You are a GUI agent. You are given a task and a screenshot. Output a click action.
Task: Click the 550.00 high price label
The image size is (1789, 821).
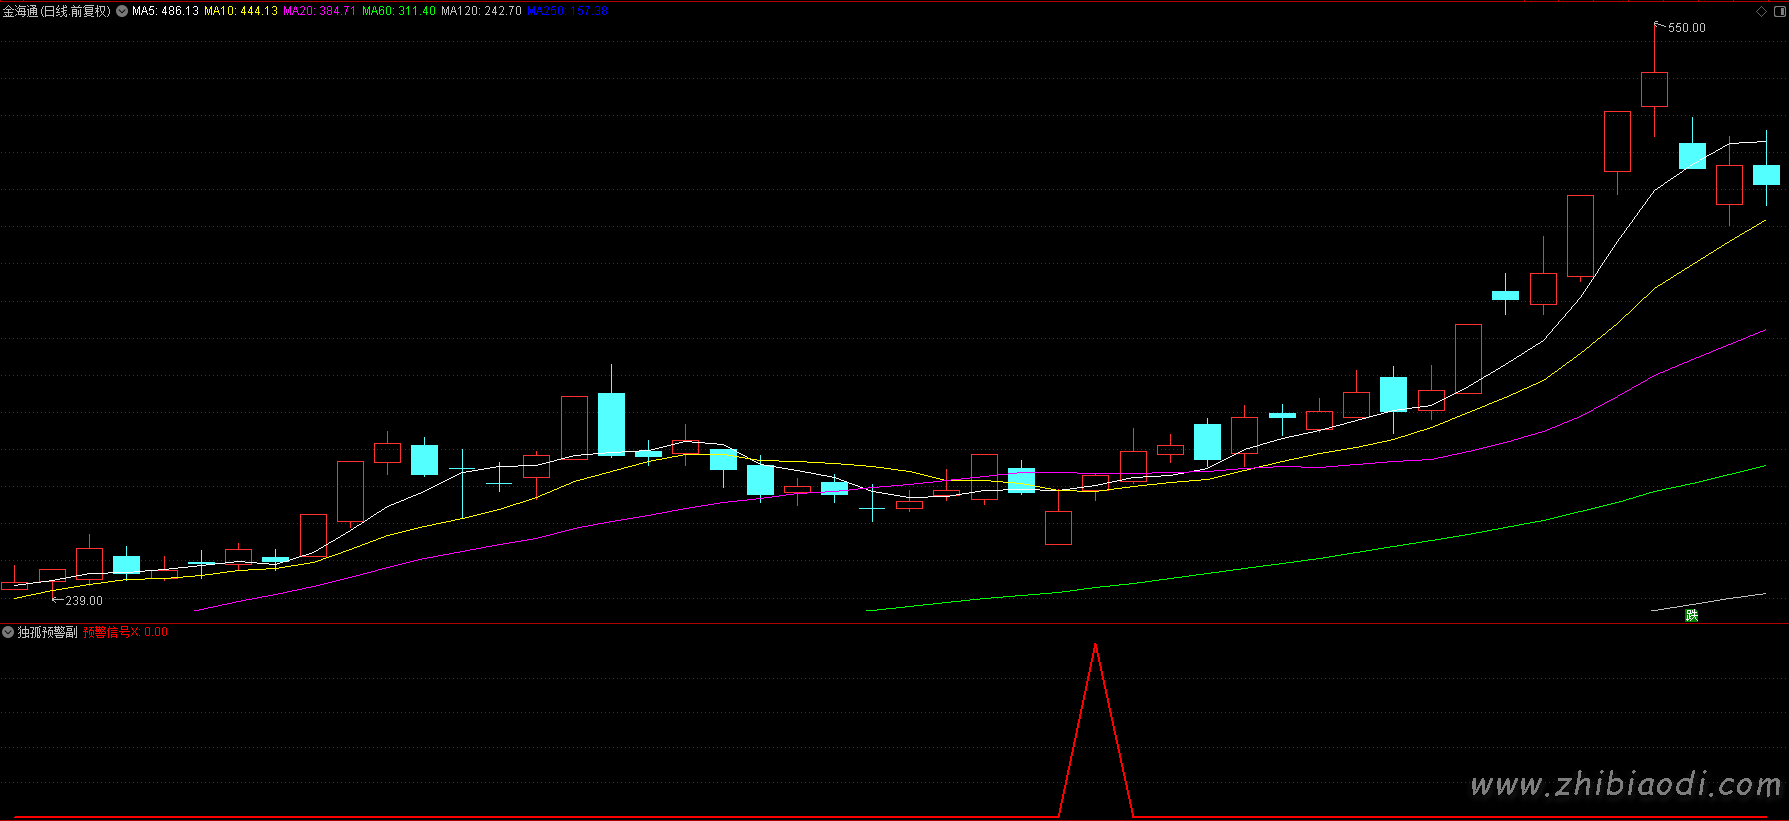[1687, 28]
